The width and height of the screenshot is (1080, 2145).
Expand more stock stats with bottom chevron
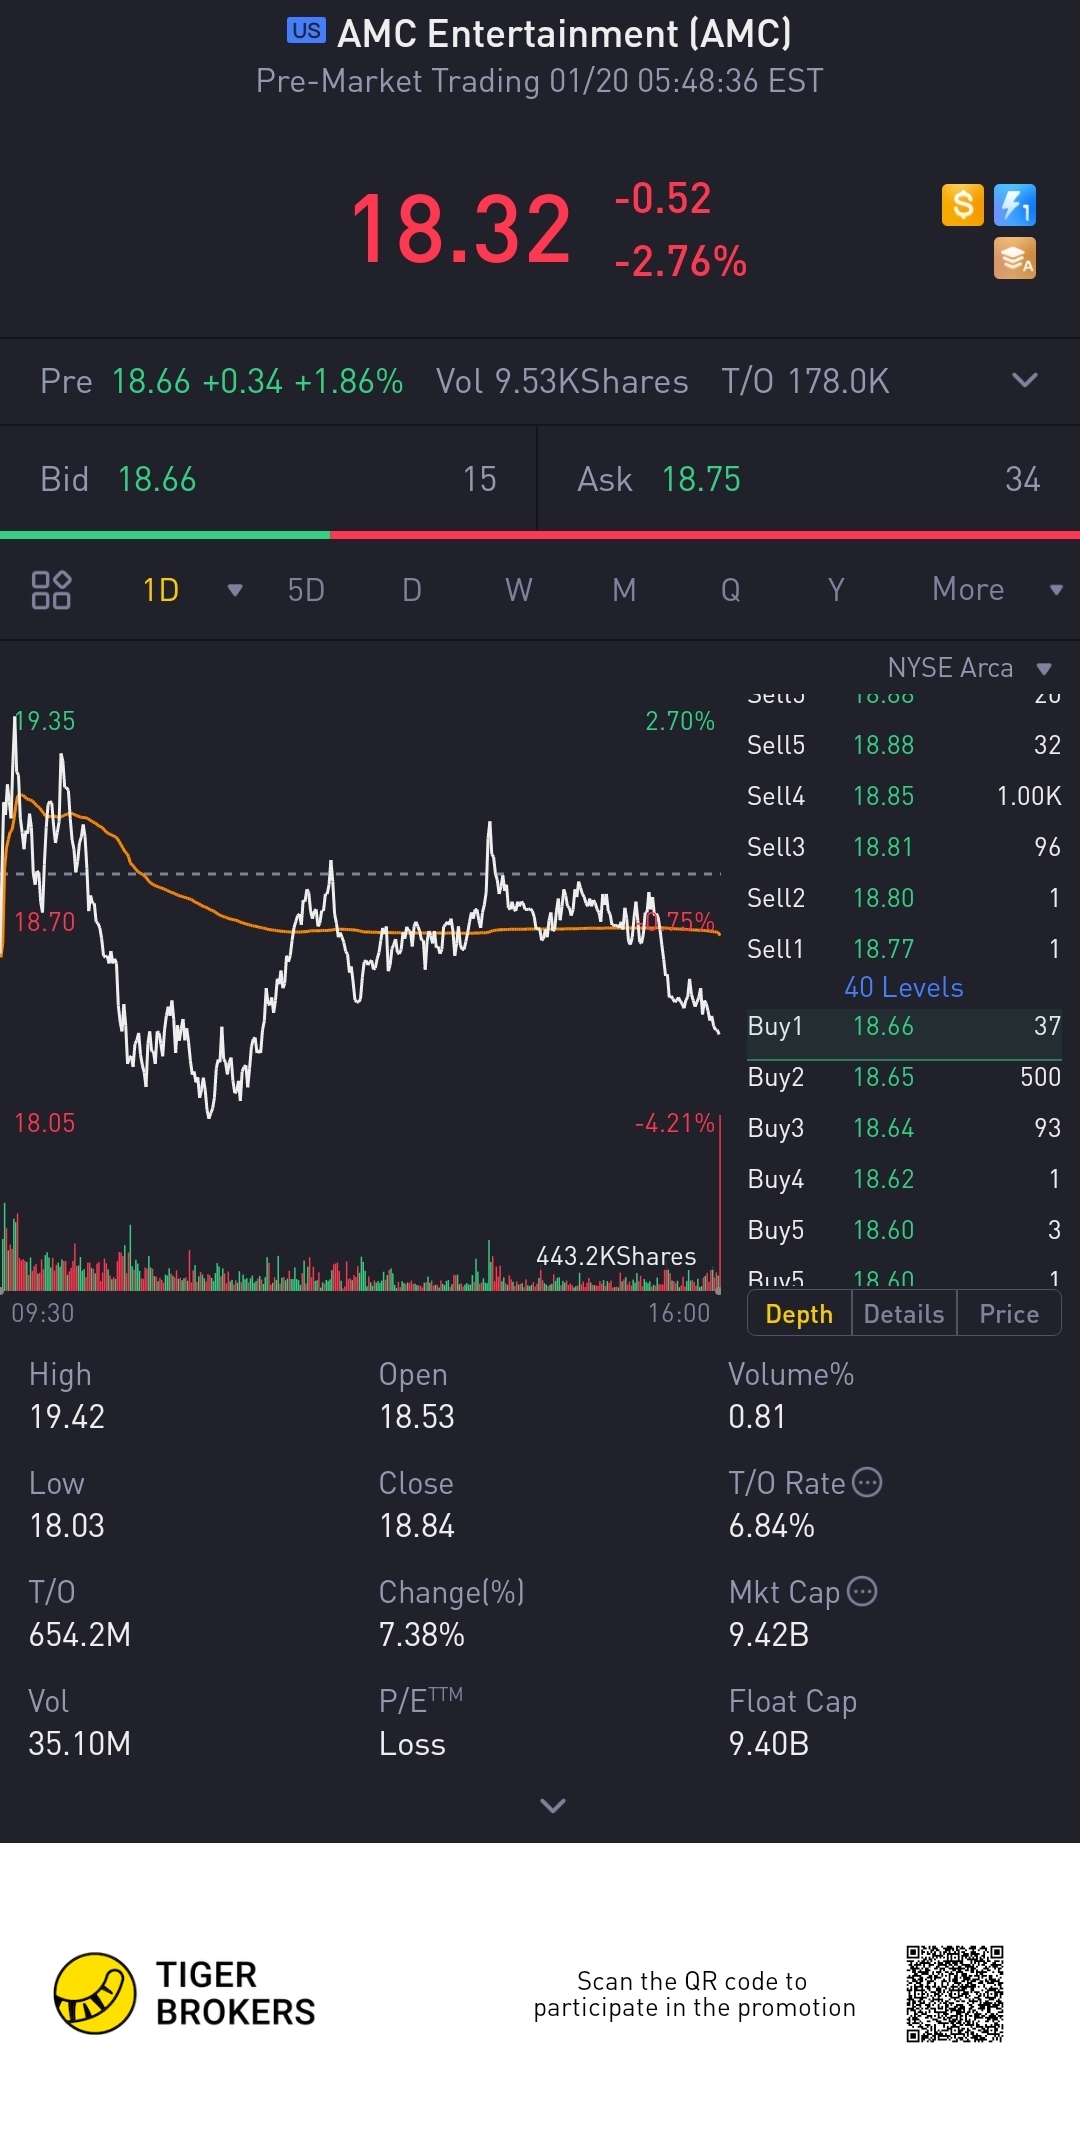click(x=552, y=1805)
